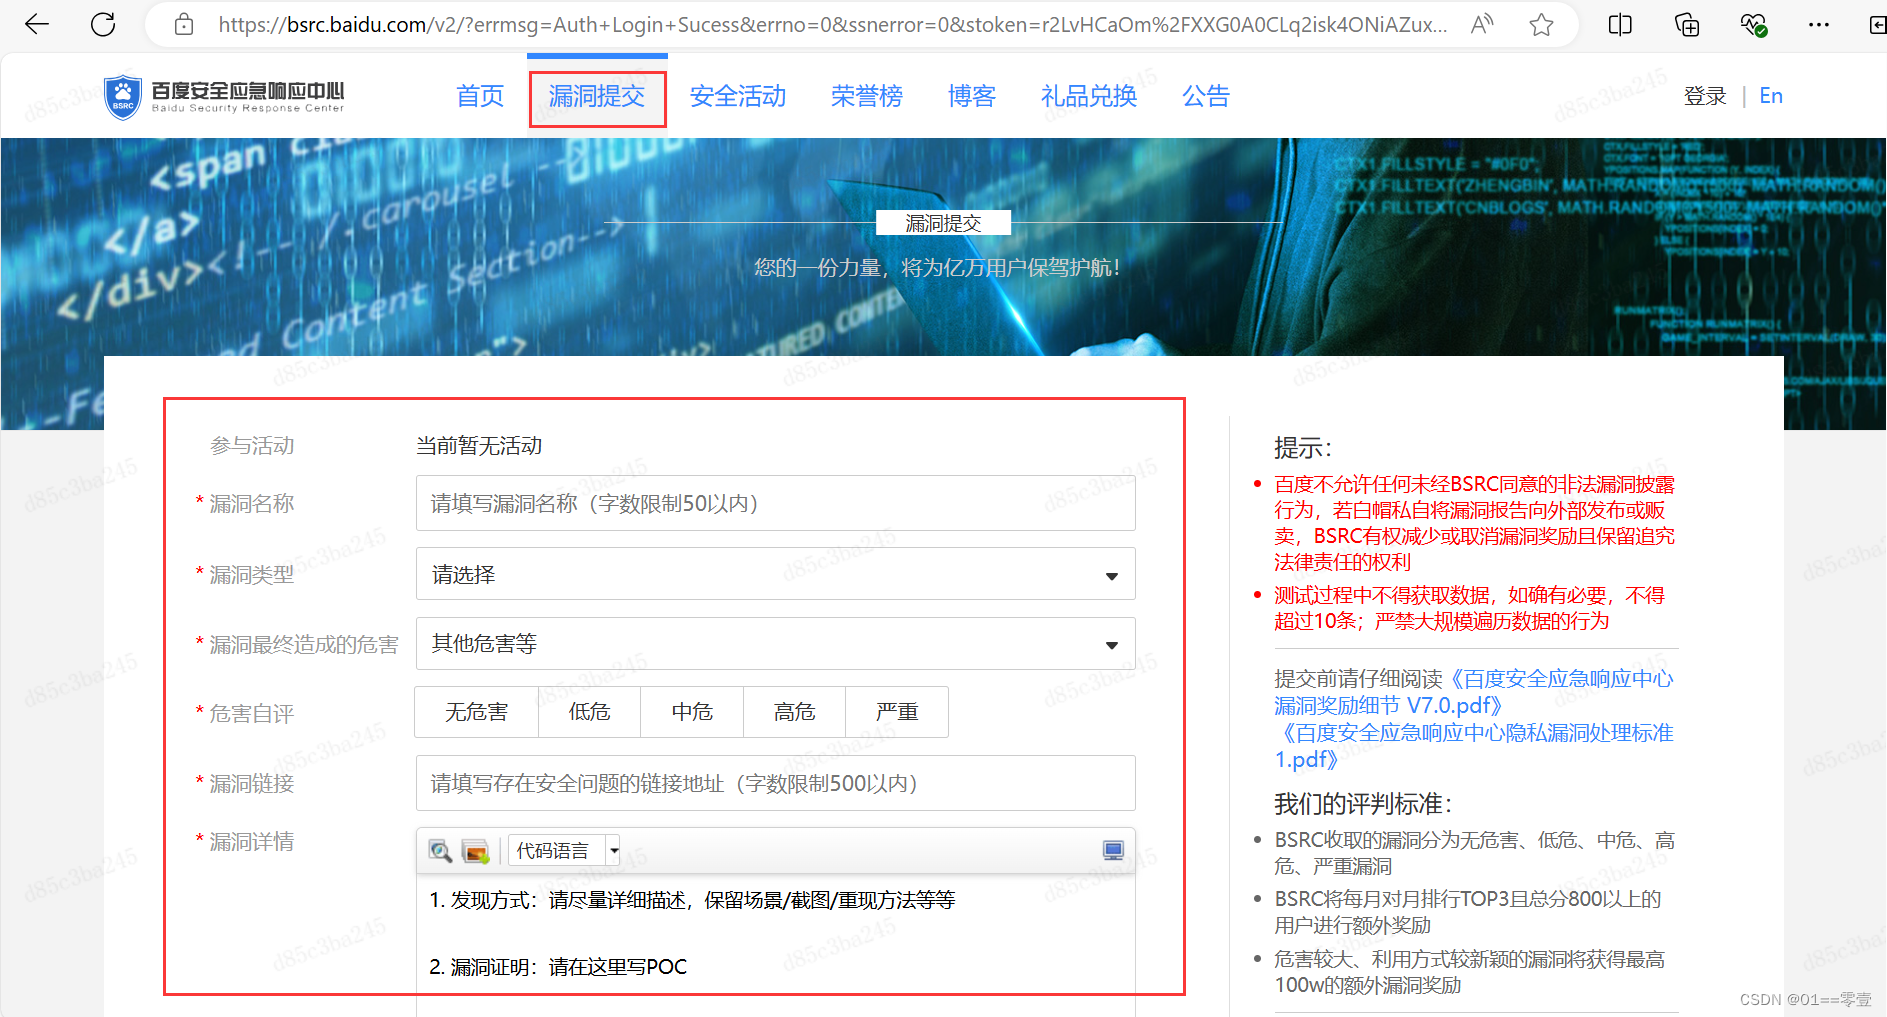Toggle fullscreen editor with the monitor icon
Screen dimensions: 1887x1017
tap(1113, 850)
